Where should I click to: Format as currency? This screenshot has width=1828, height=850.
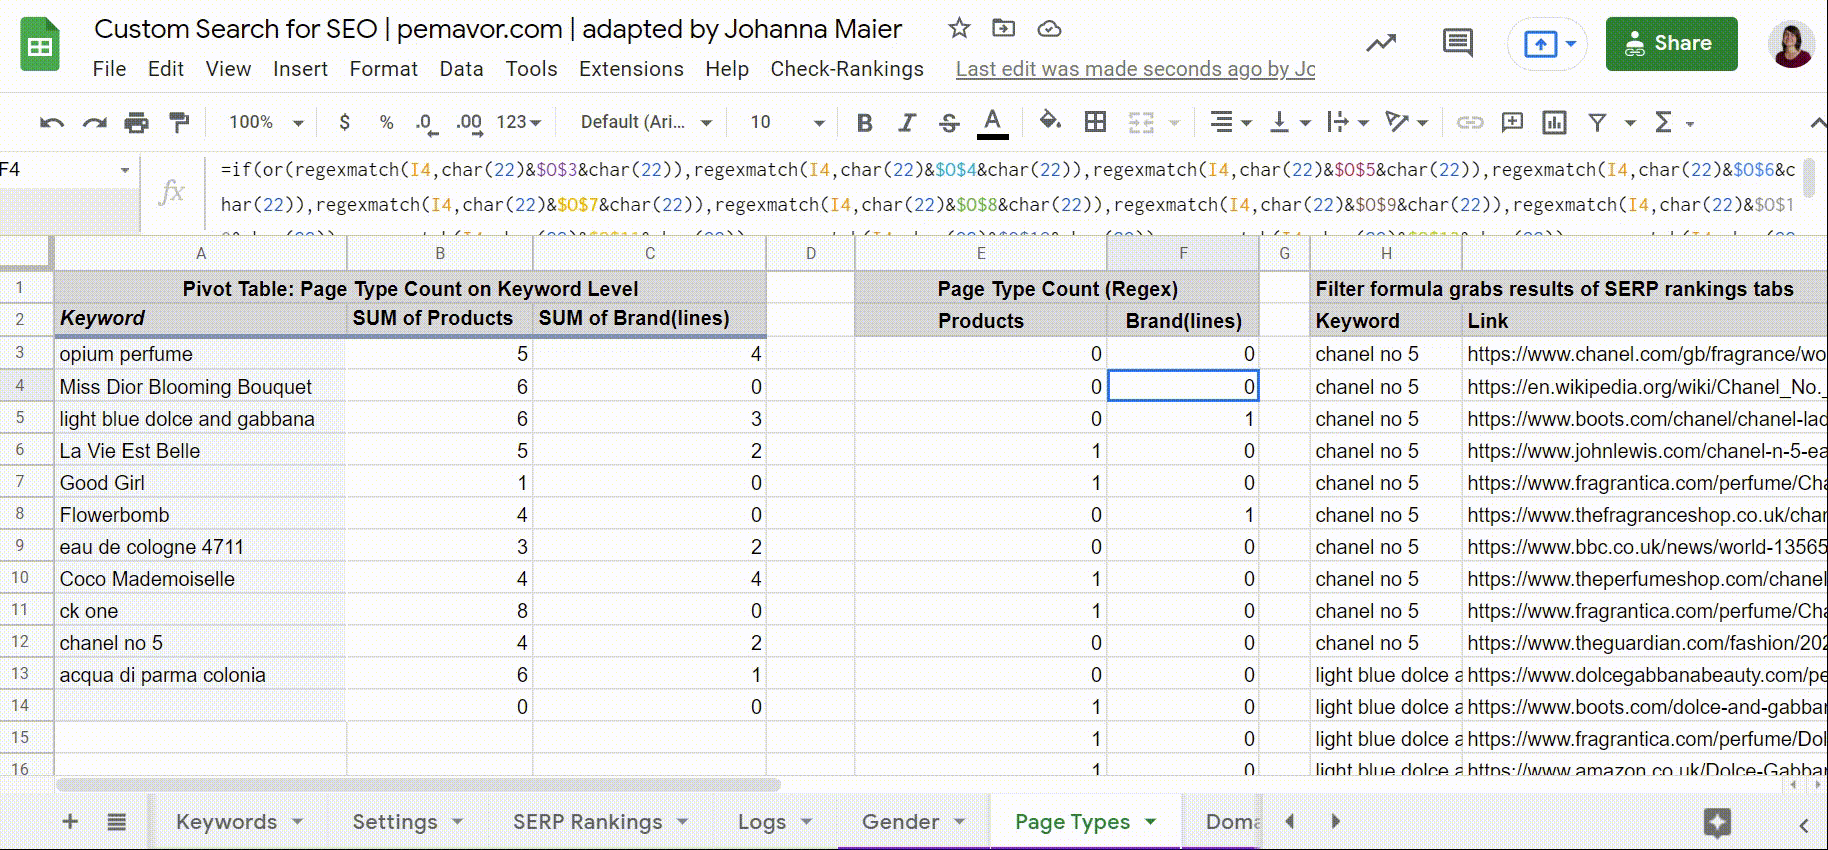(345, 122)
